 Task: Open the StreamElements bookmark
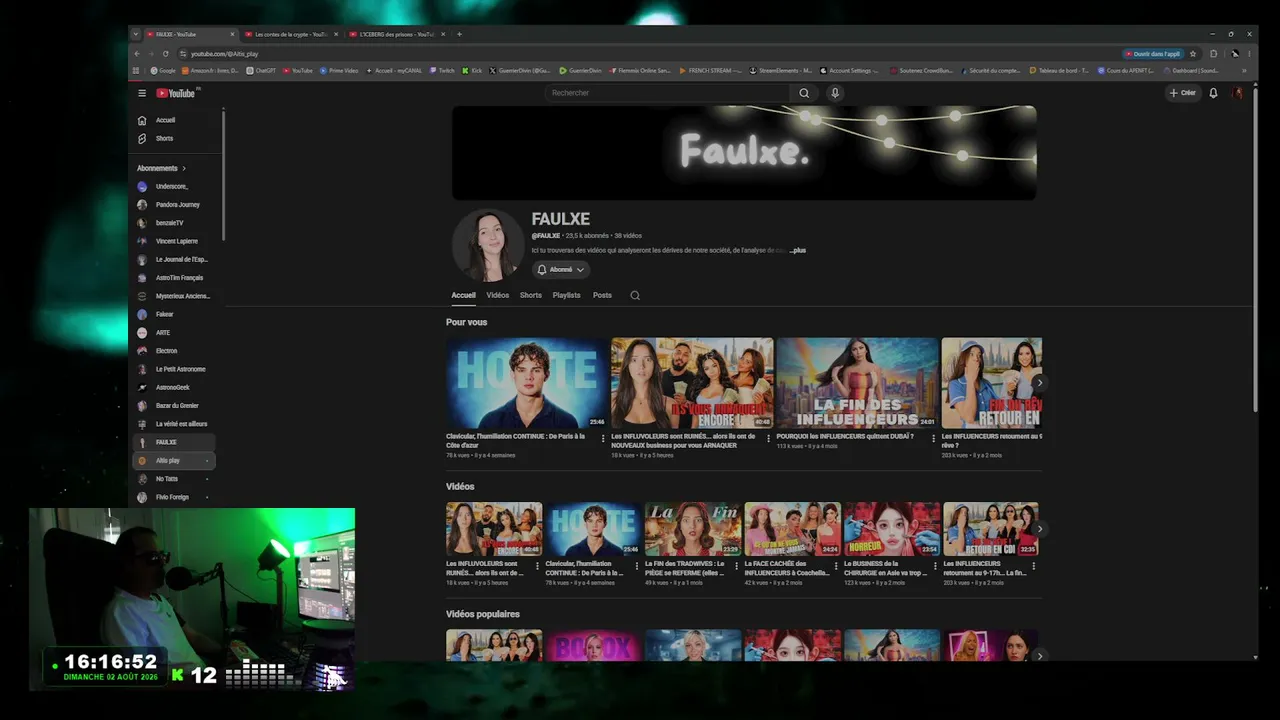click(x=781, y=71)
